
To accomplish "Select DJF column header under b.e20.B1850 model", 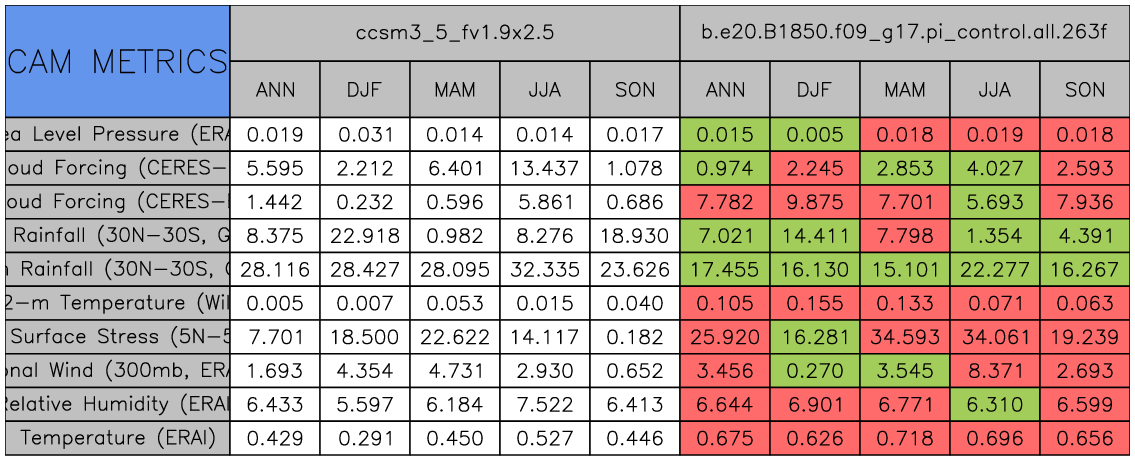I will click(x=815, y=90).
